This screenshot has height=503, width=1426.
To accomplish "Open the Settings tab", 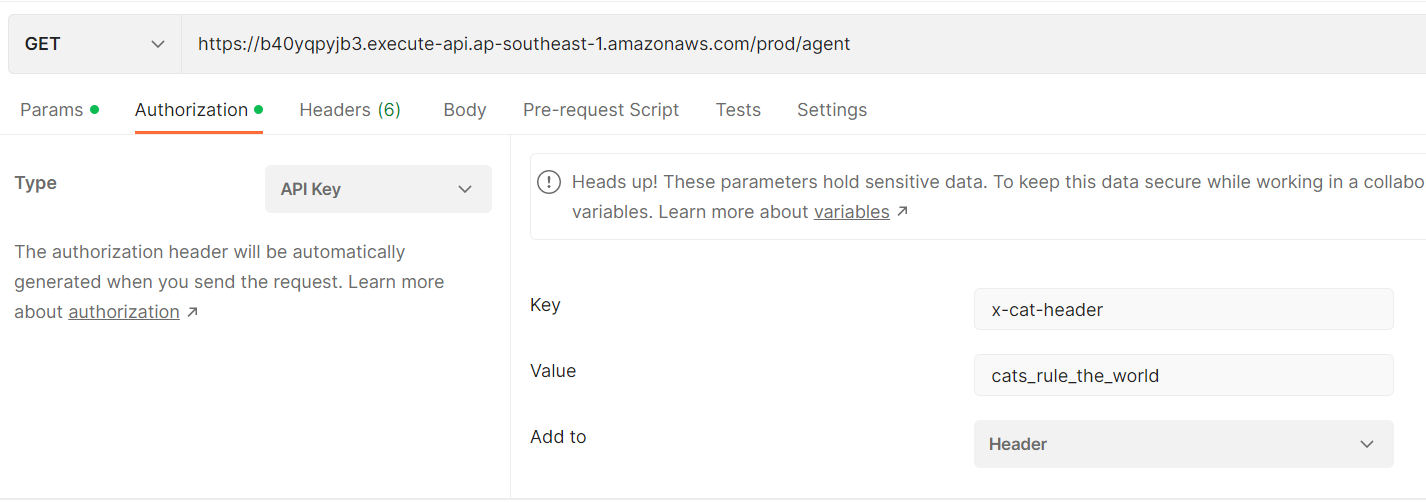I will pos(832,110).
